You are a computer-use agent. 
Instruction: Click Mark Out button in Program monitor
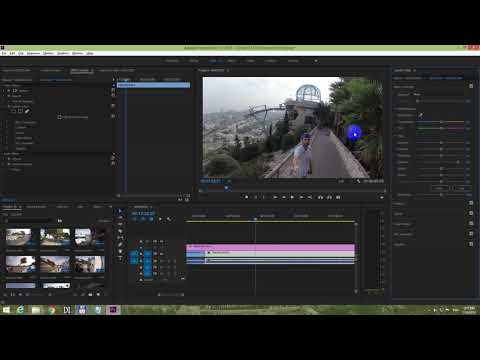tap(264, 197)
